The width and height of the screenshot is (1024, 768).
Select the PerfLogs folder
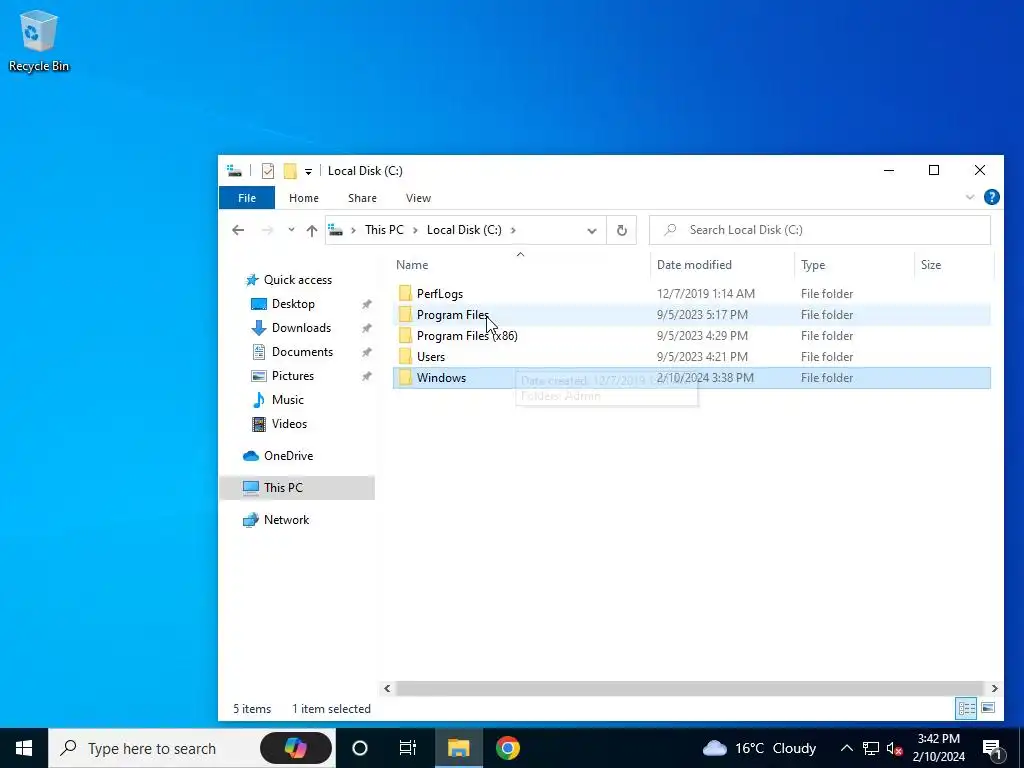pyautogui.click(x=692, y=294)
